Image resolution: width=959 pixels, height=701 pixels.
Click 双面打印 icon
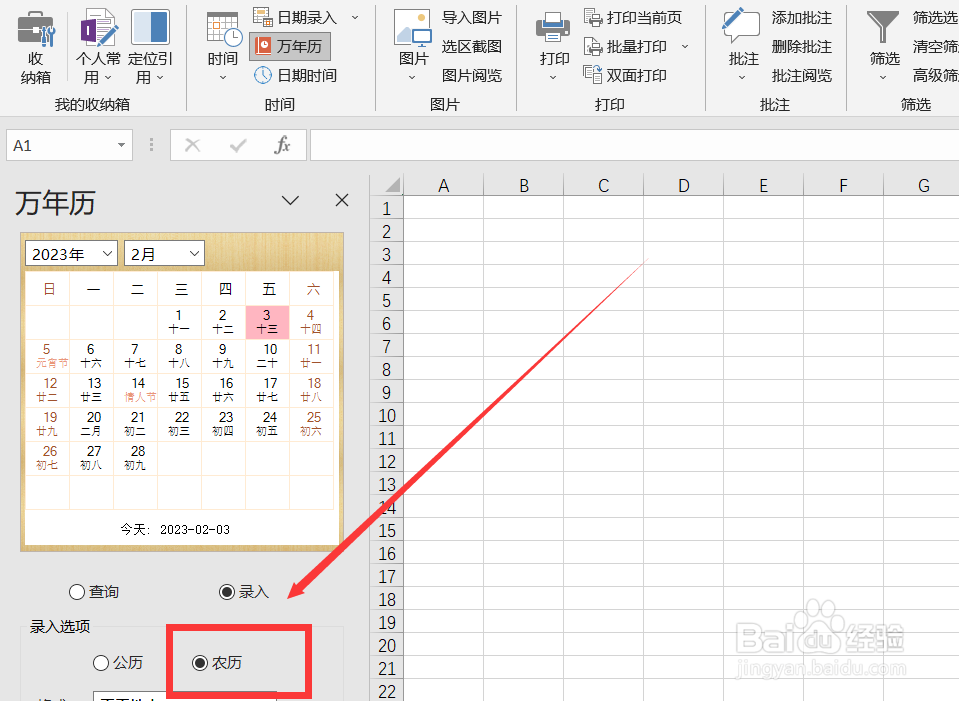(x=593, y=75)
